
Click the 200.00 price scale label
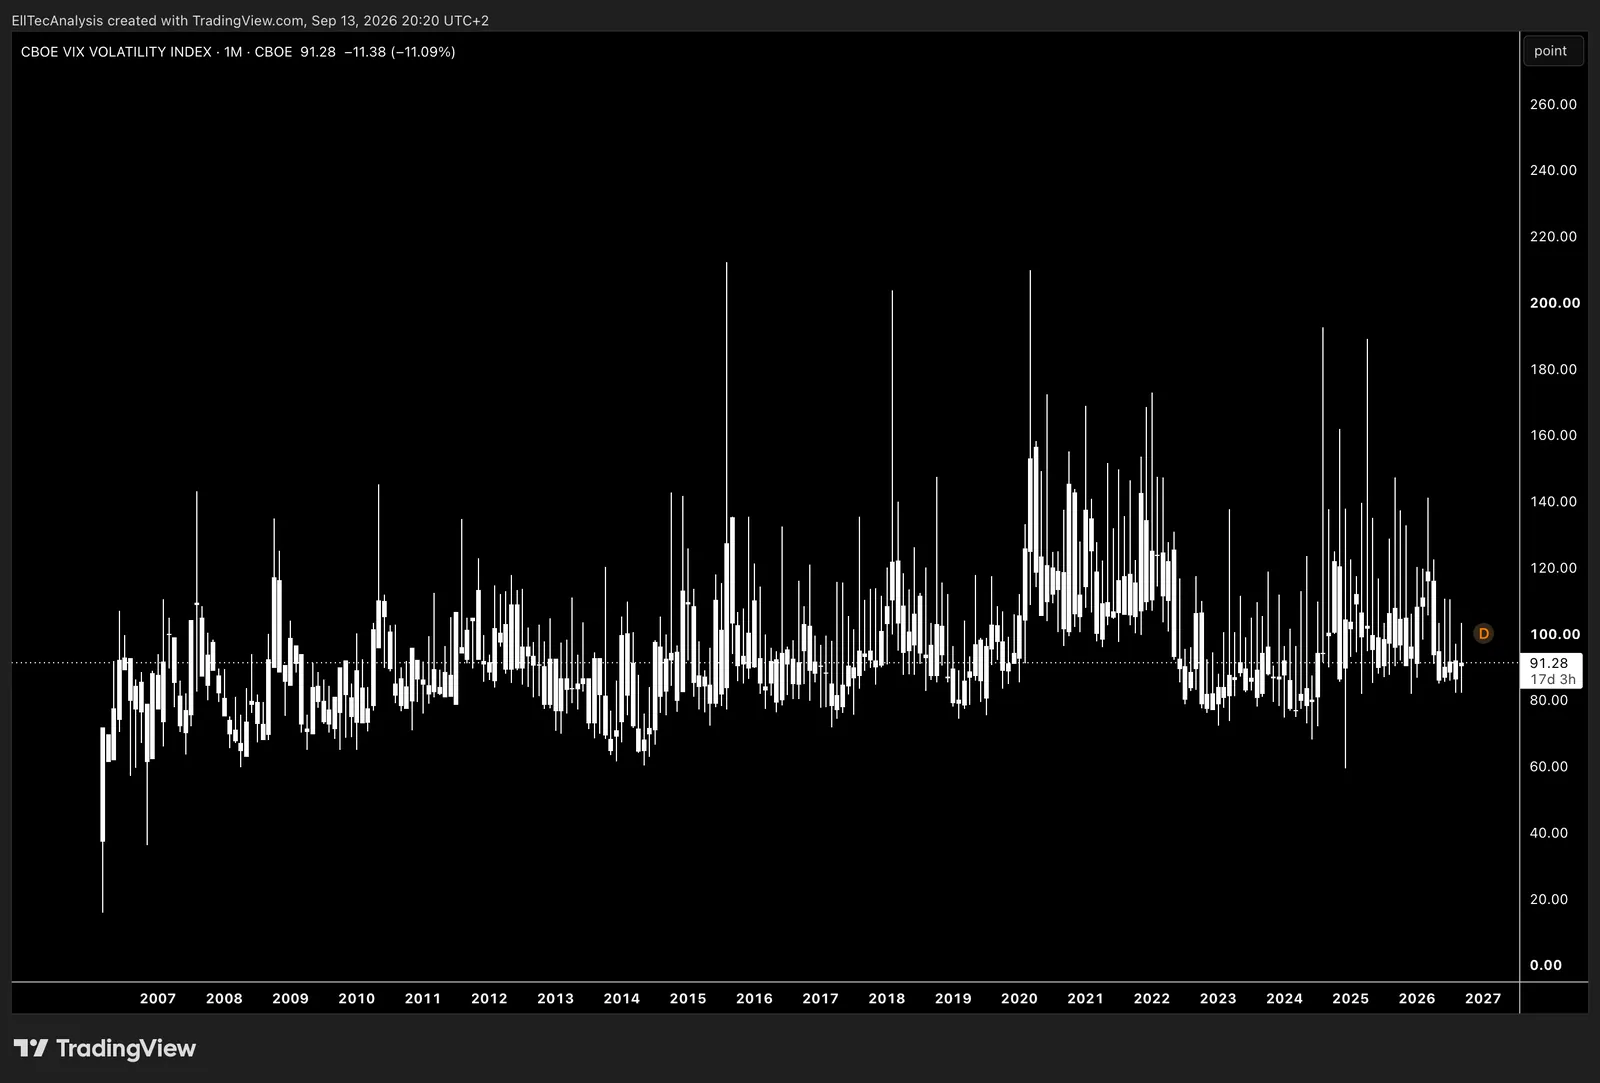point(1555,303)
